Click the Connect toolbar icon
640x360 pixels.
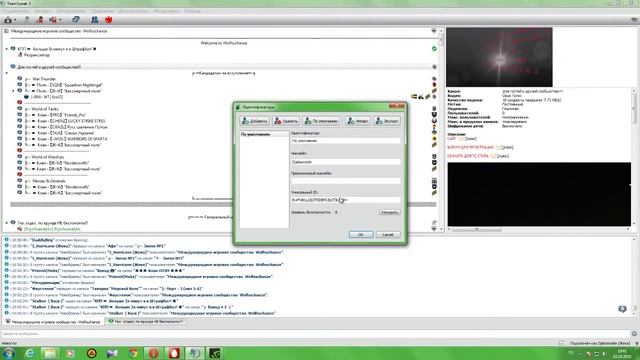pos(8,20)
